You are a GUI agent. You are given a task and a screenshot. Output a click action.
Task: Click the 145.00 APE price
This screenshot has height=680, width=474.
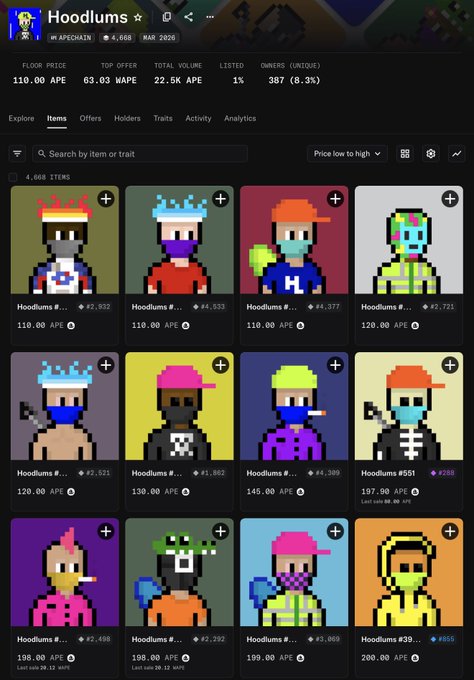pos(270,491)
